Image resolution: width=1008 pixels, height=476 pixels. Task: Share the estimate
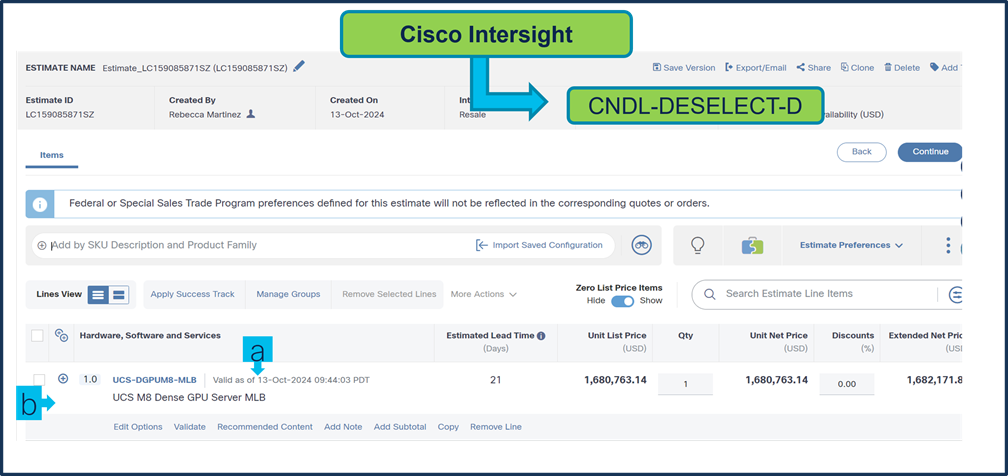click(x=813, y=68)
